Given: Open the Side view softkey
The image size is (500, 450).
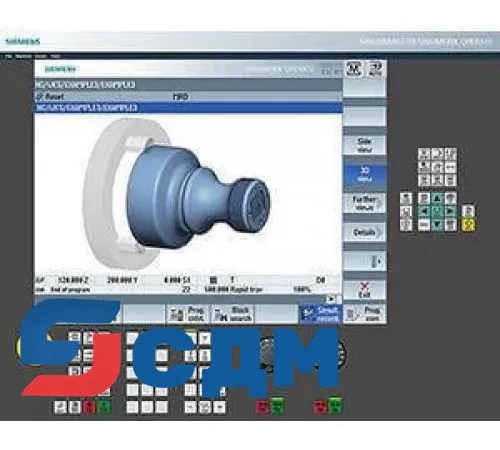Looking at the screenshot, I should tap(365, 145).
